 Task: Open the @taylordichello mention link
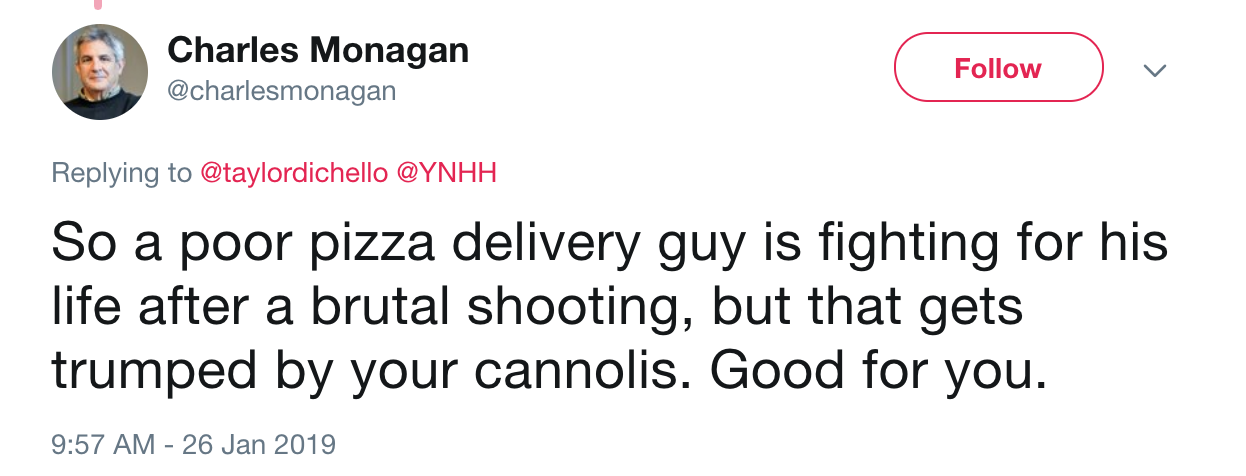(294, 173)
